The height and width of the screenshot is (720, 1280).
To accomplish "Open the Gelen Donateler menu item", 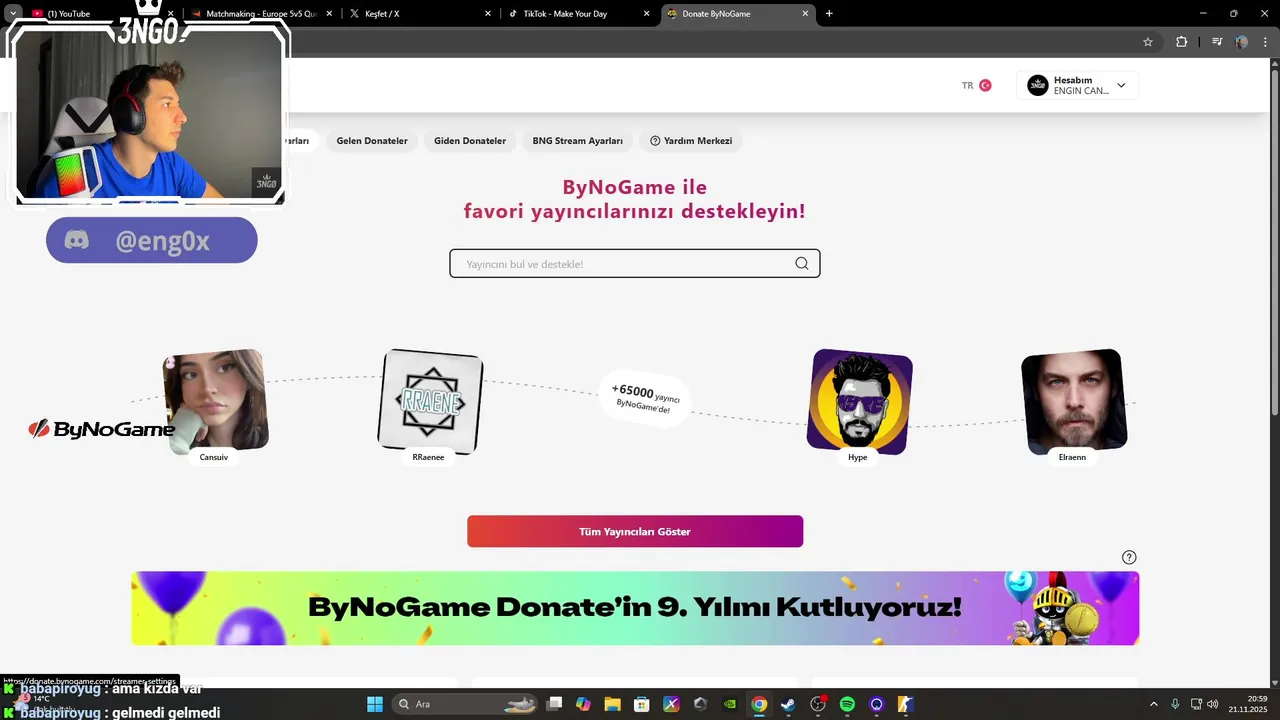I will (x=372, y=141).
